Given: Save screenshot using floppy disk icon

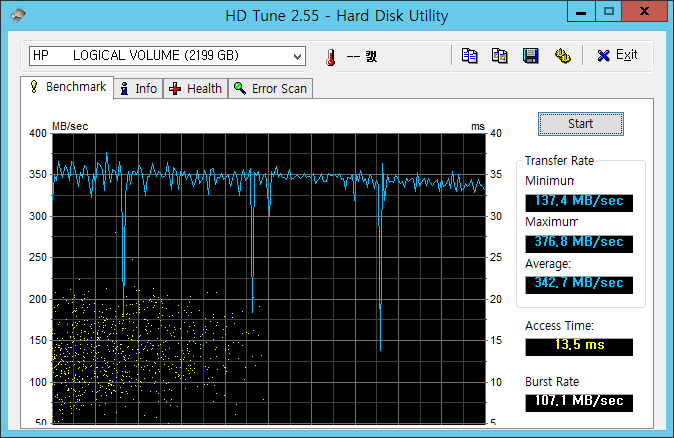Looking at the screenshot, I should [530, 56].
